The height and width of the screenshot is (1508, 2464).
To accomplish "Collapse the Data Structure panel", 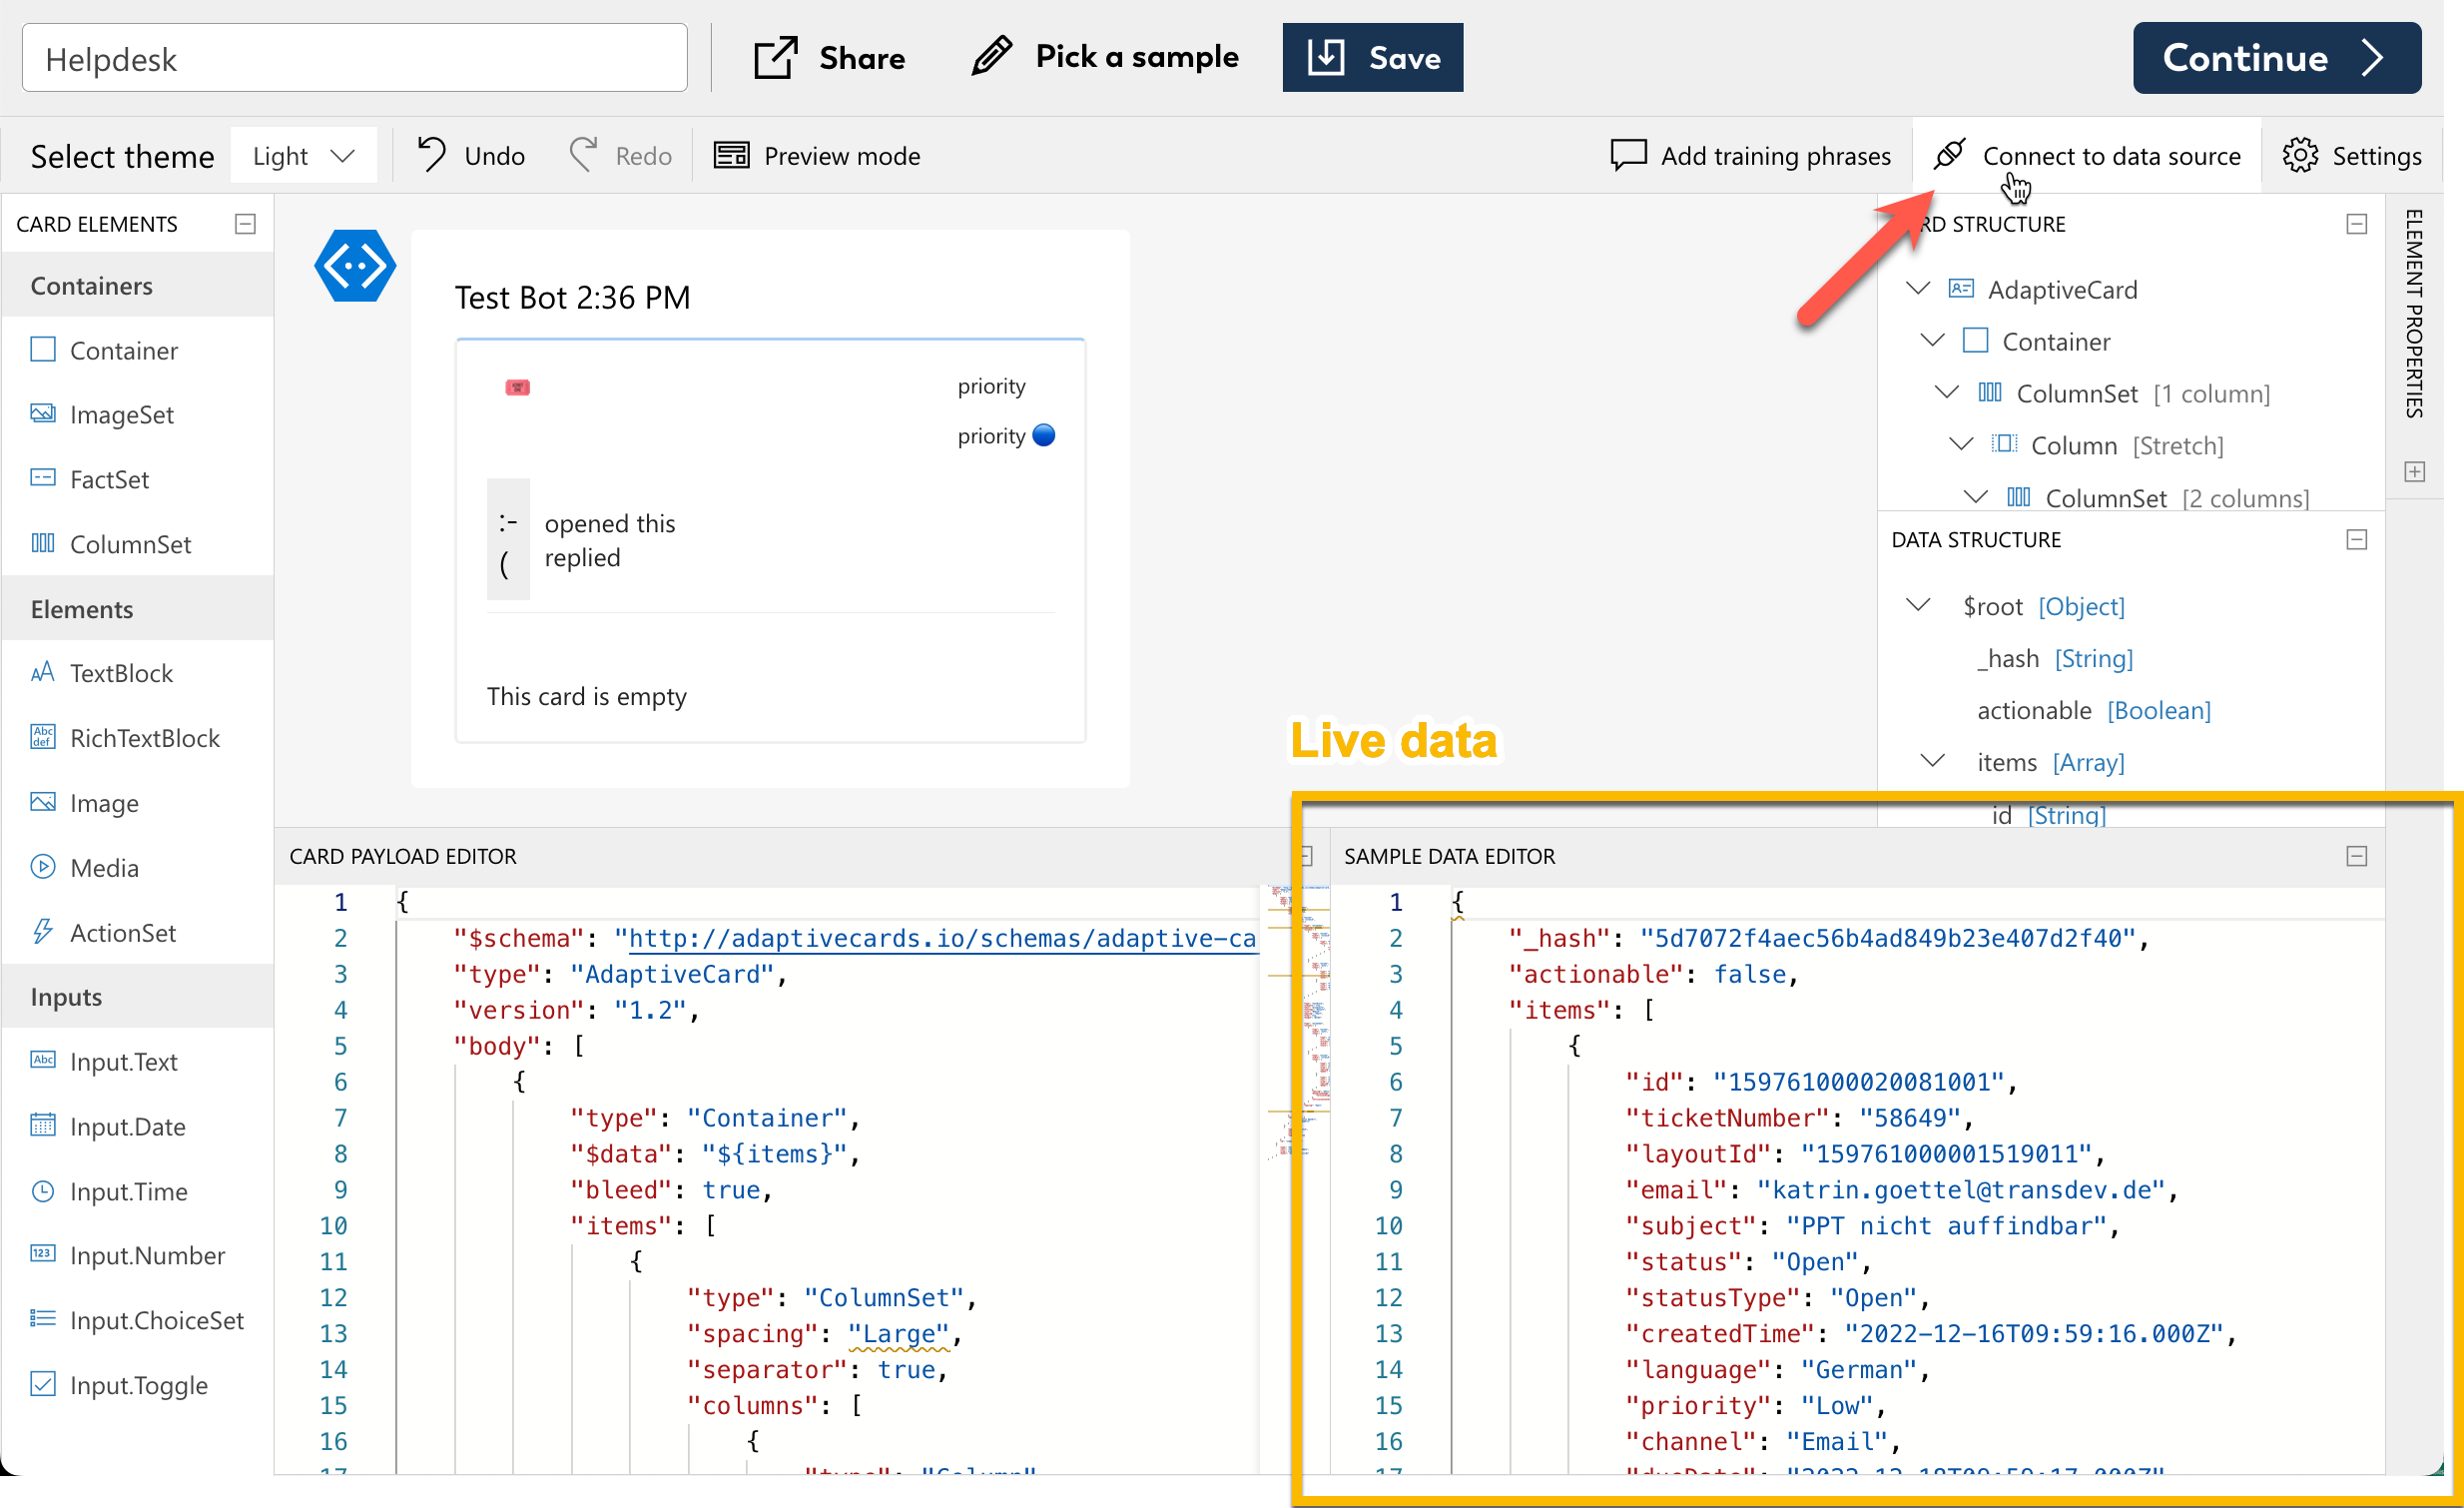I will point(2356,540).
